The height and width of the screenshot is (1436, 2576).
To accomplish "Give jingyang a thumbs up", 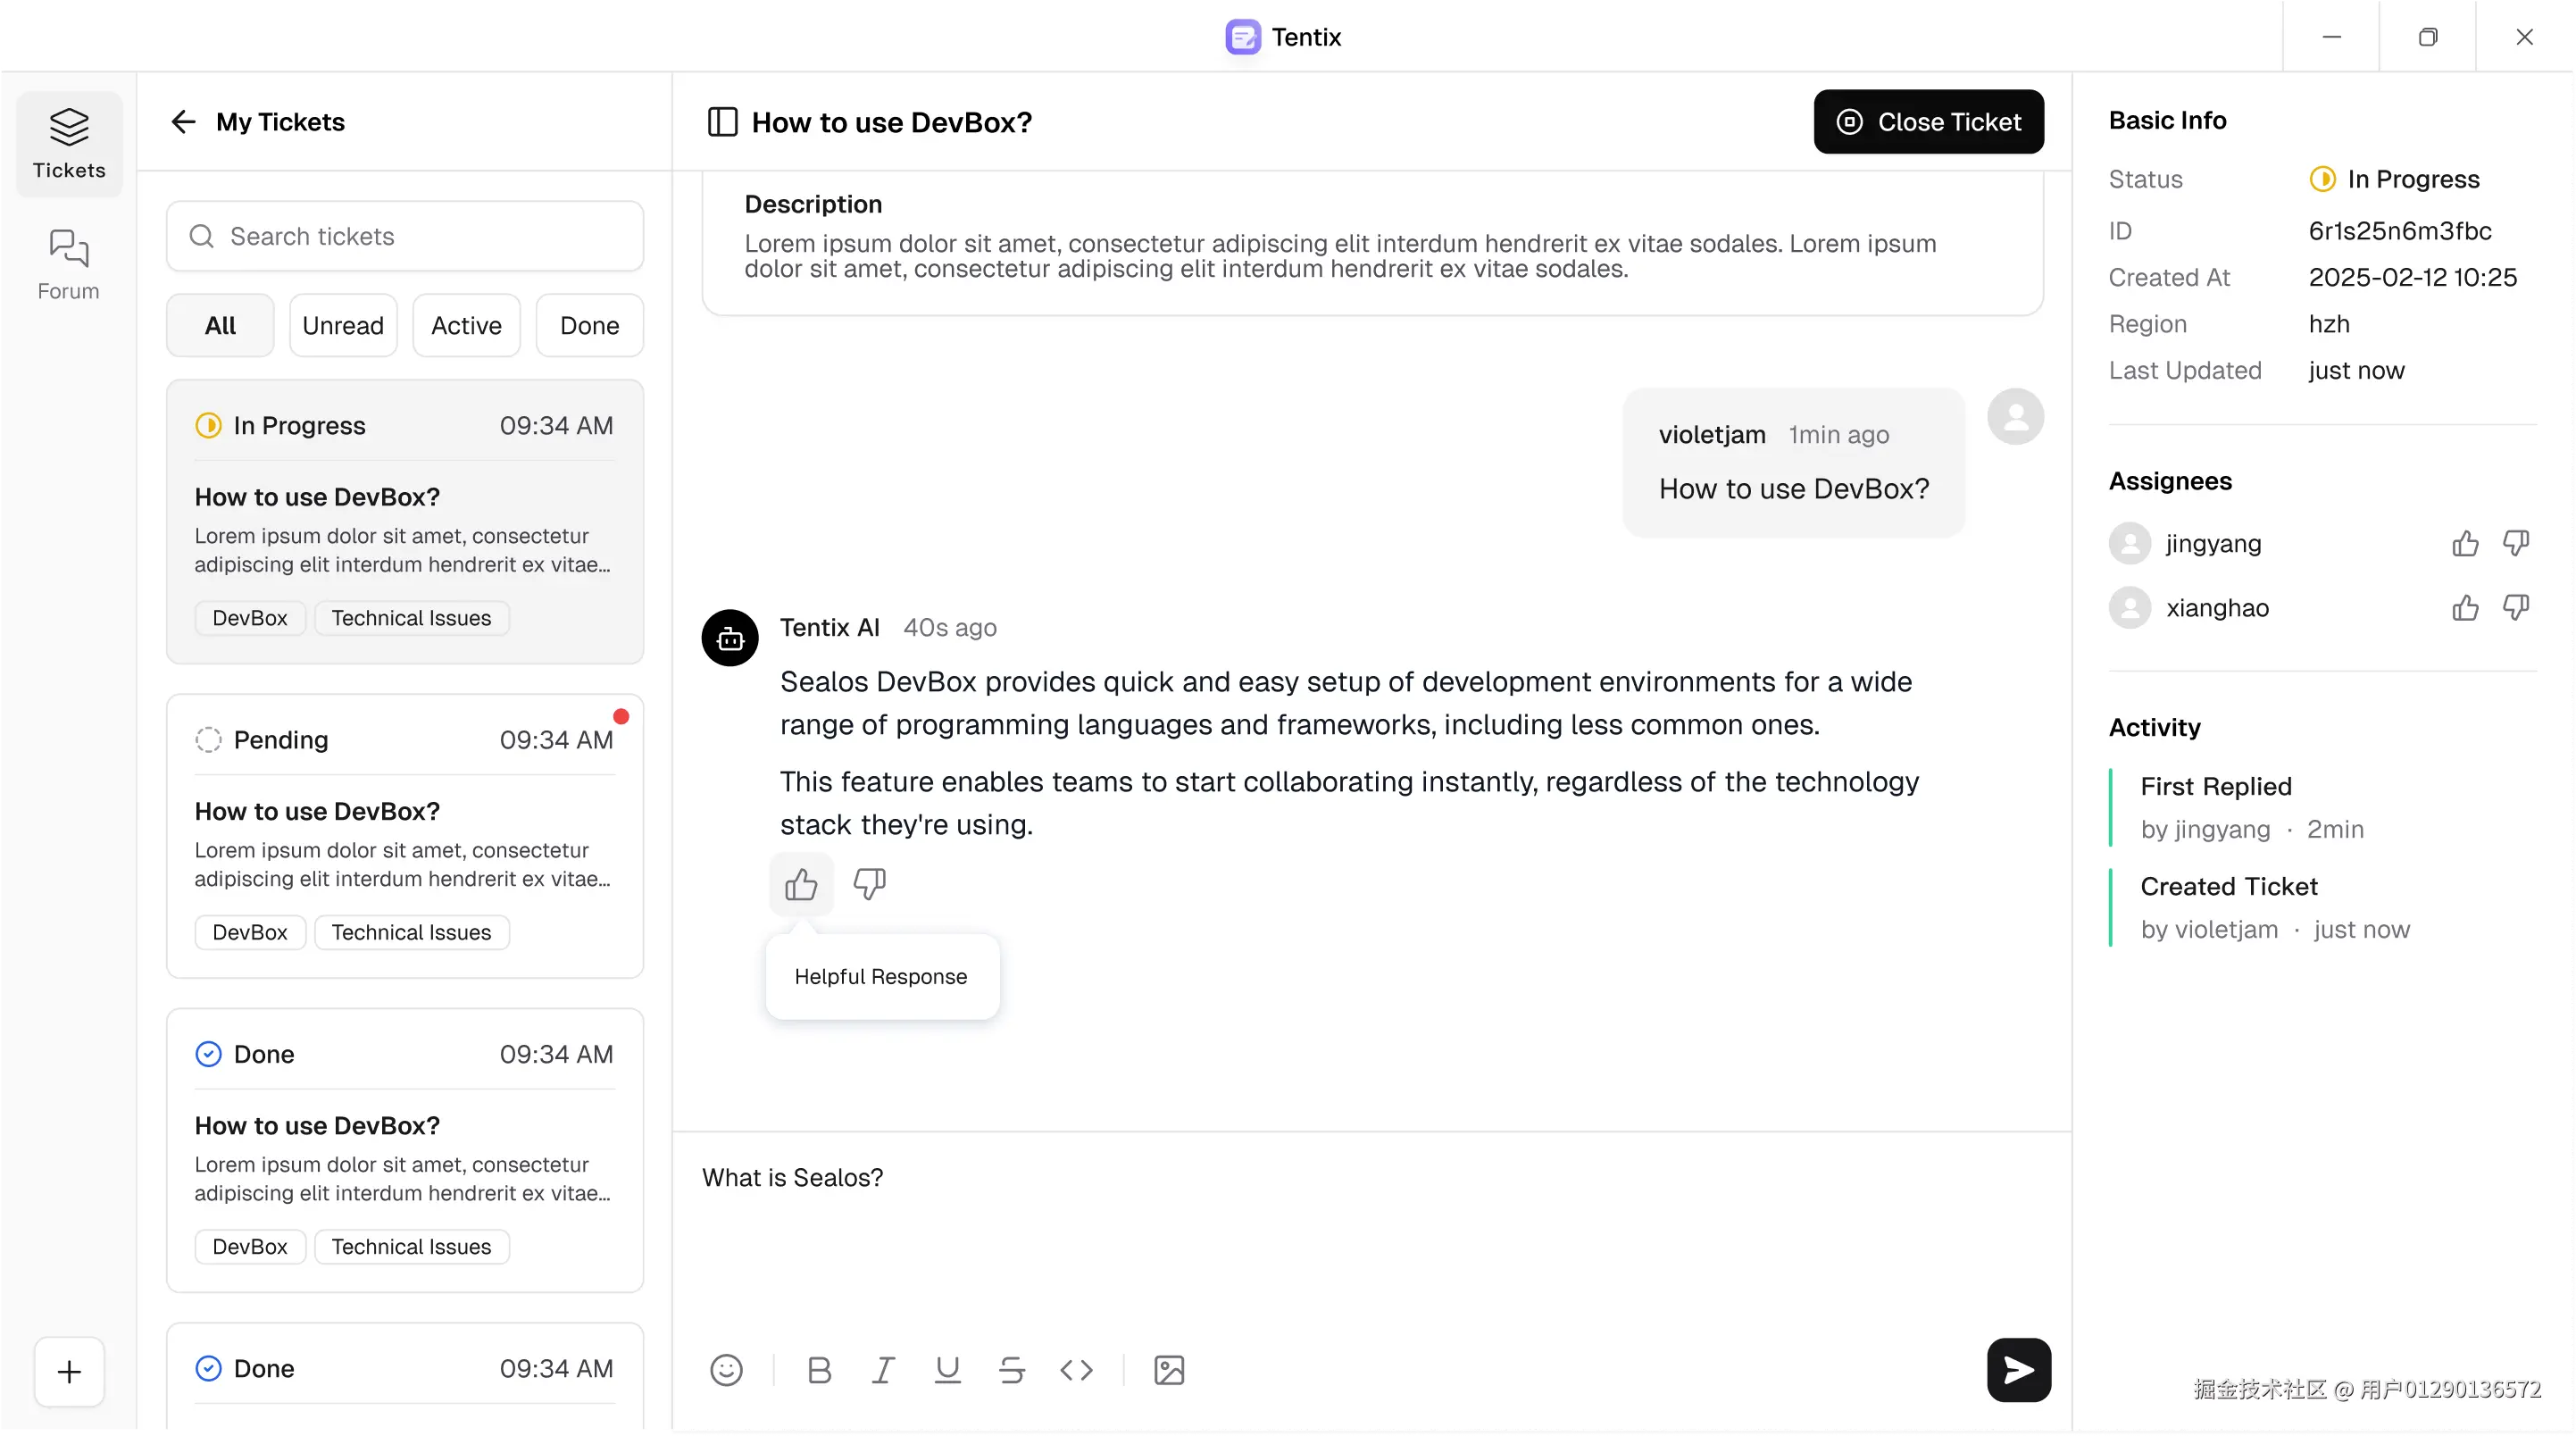I will point(2465,543).
